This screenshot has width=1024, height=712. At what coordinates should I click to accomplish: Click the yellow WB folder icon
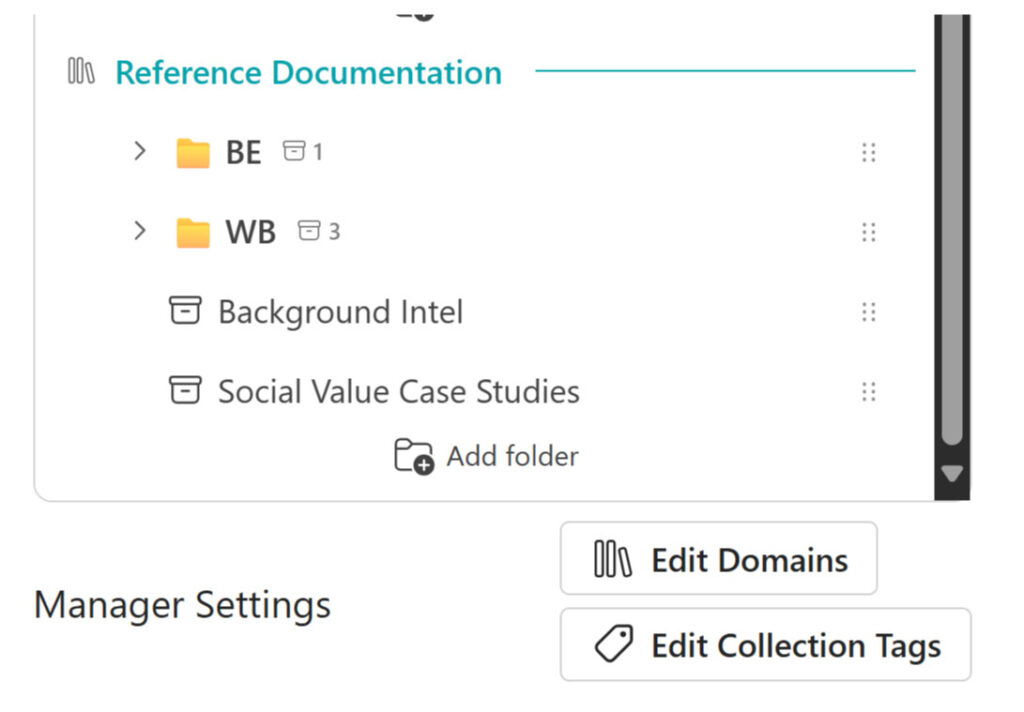[x=193, y=233]
